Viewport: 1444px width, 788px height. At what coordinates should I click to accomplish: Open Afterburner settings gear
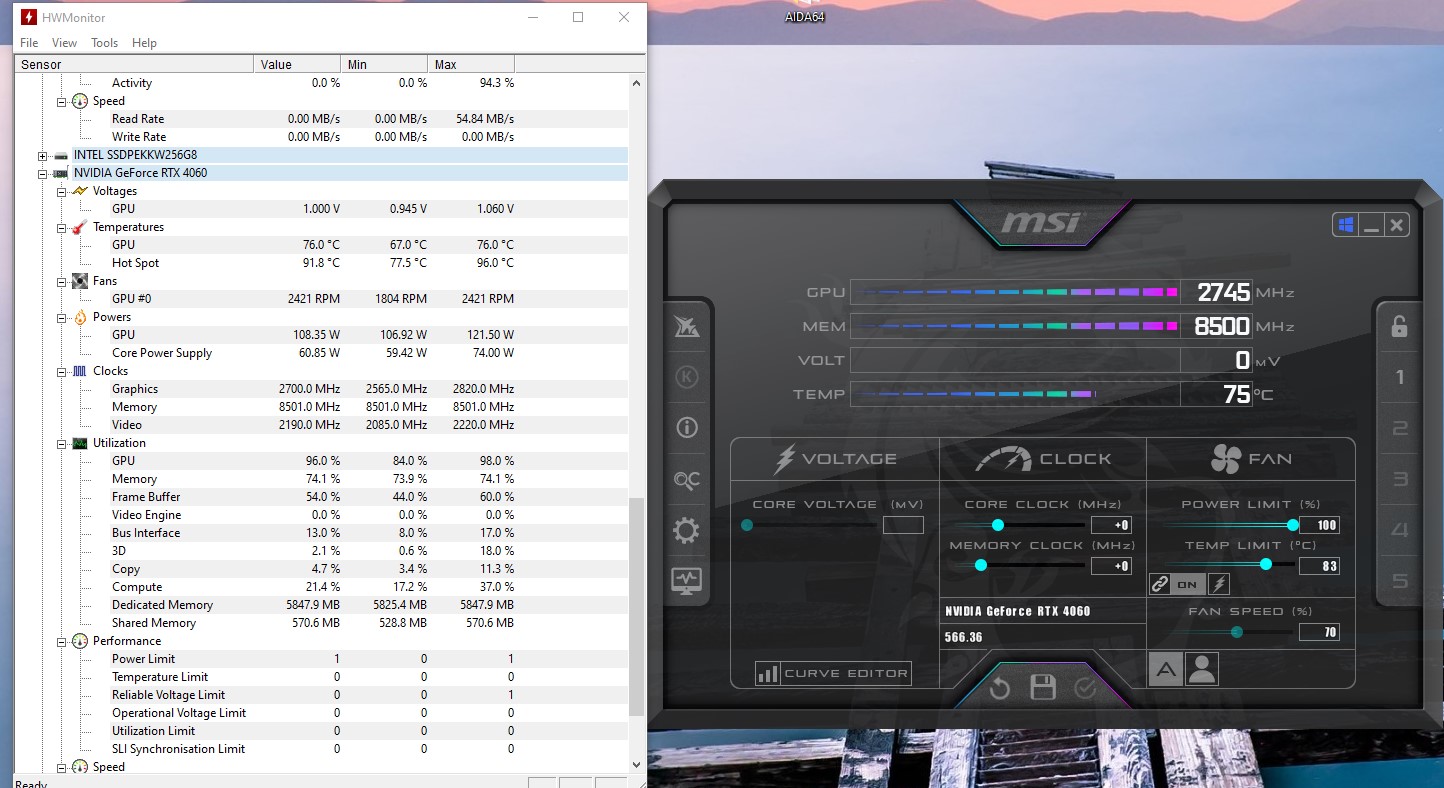(687, 530)
